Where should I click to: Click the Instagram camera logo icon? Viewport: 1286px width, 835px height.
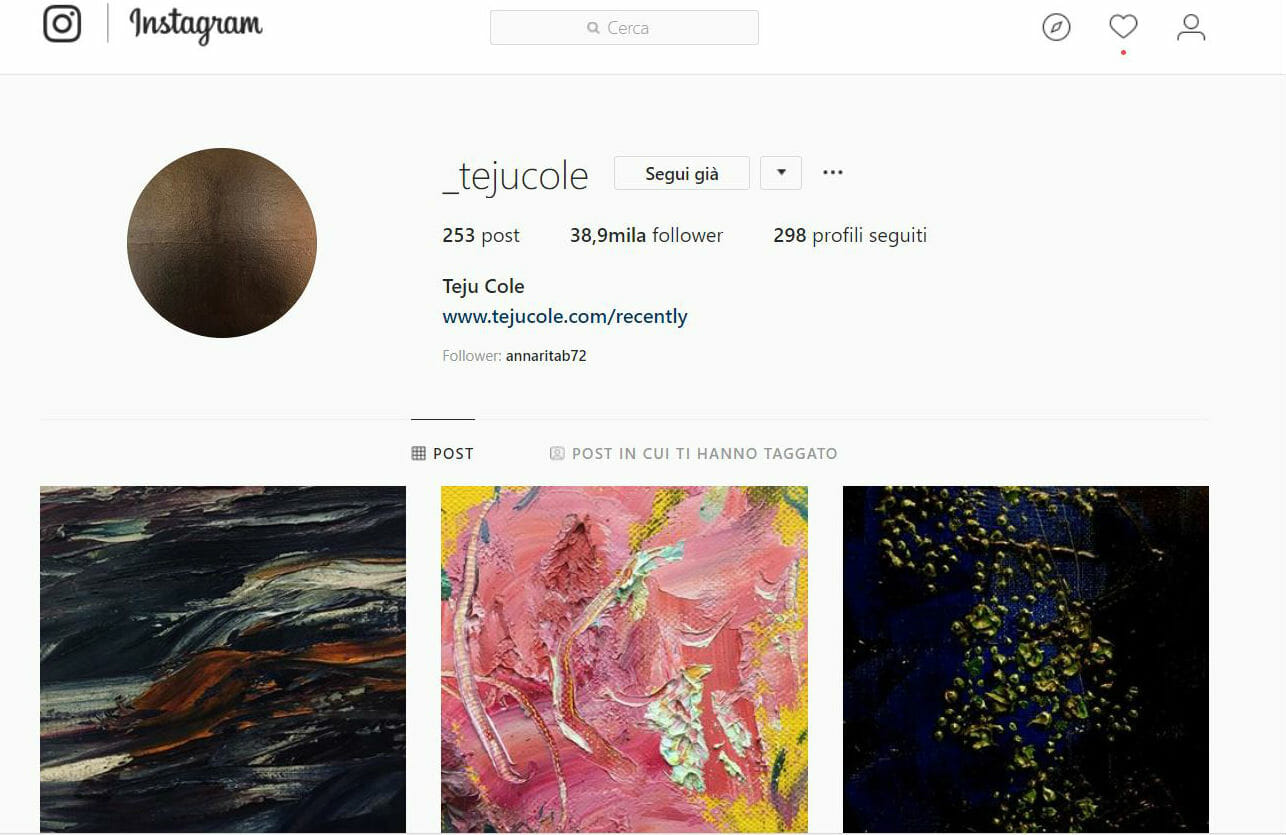pyautogui.click(x=62, y=24)
